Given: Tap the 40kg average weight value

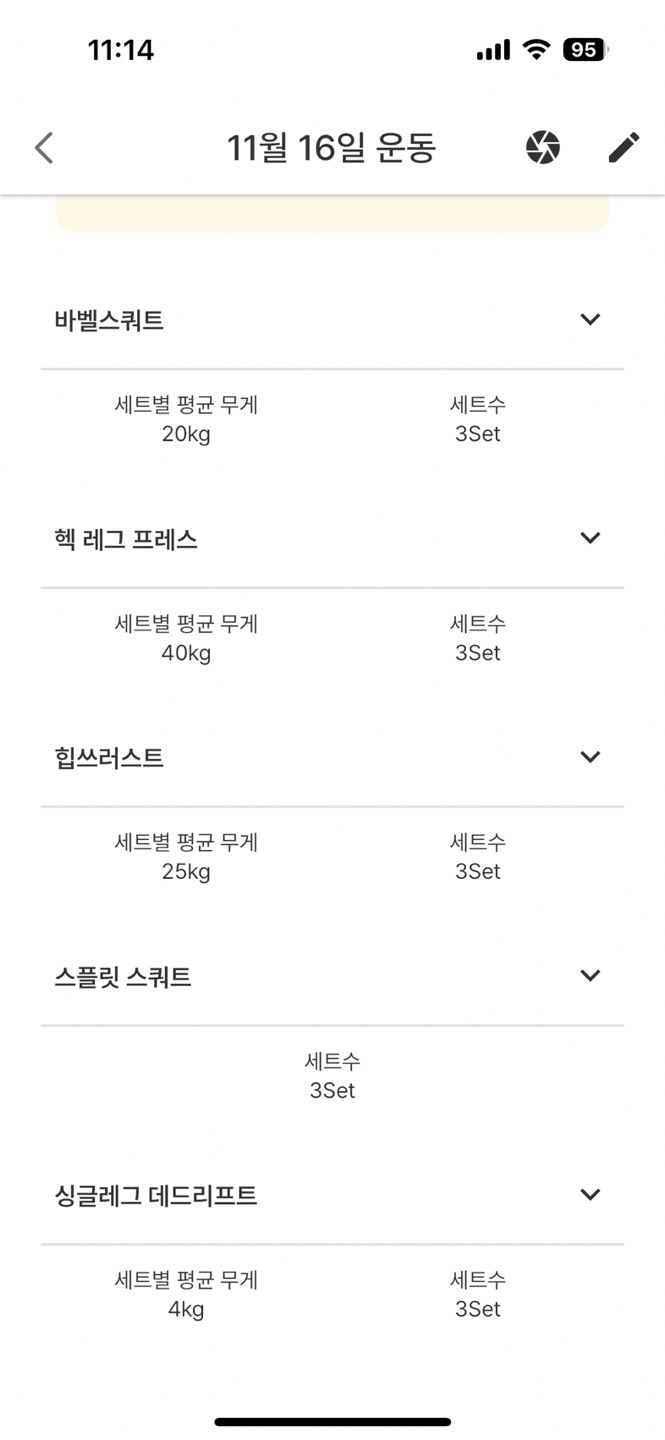Looking at the screenshot, I should tap(186, 653).
